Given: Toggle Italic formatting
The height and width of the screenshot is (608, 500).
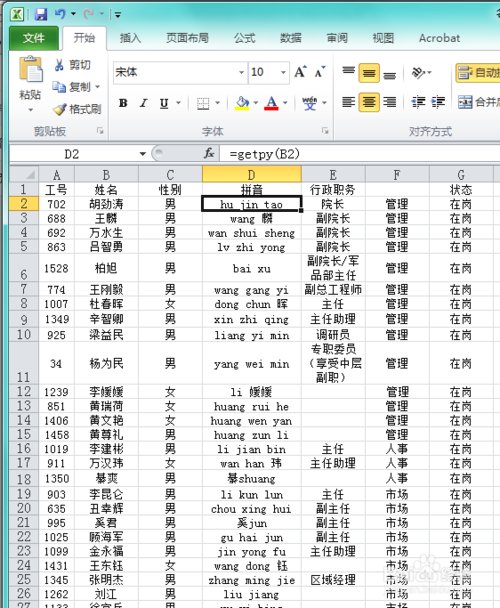Looking at the screenshot, I should (144, 103).
